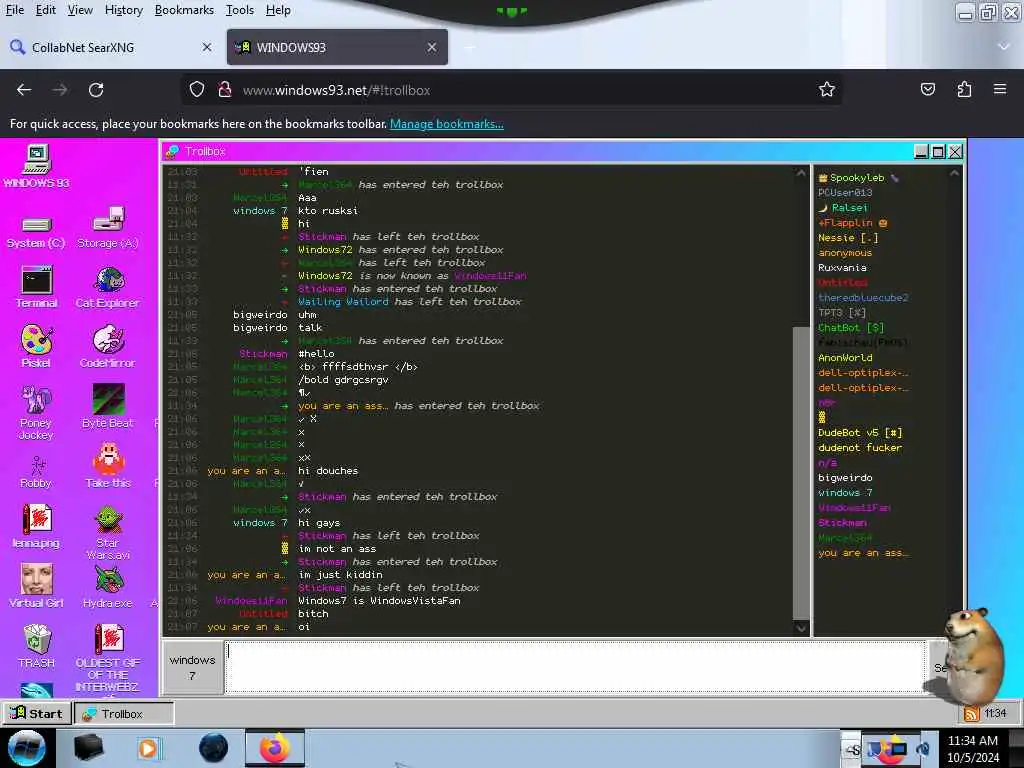Open the Edit menu
1024x768 pixels.
(45, 10)
